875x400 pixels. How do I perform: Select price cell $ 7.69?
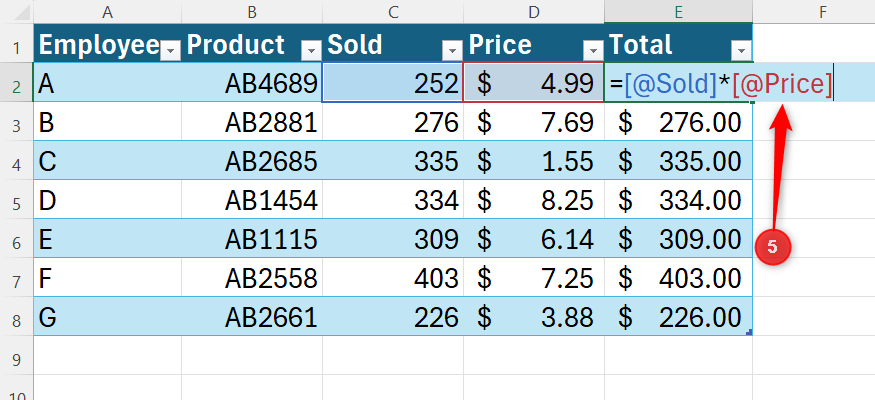534,121
